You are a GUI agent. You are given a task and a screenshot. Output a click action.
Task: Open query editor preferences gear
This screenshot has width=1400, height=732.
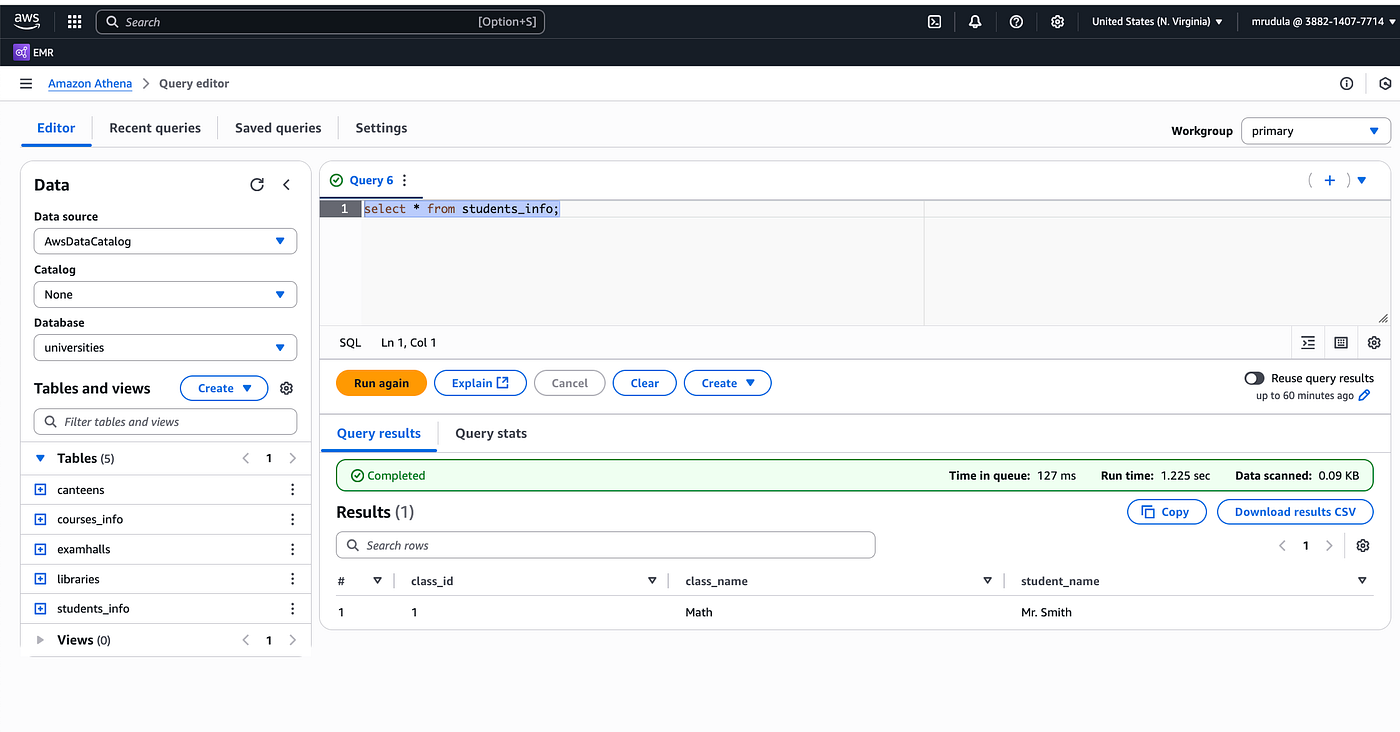(x=1374, y=343)
